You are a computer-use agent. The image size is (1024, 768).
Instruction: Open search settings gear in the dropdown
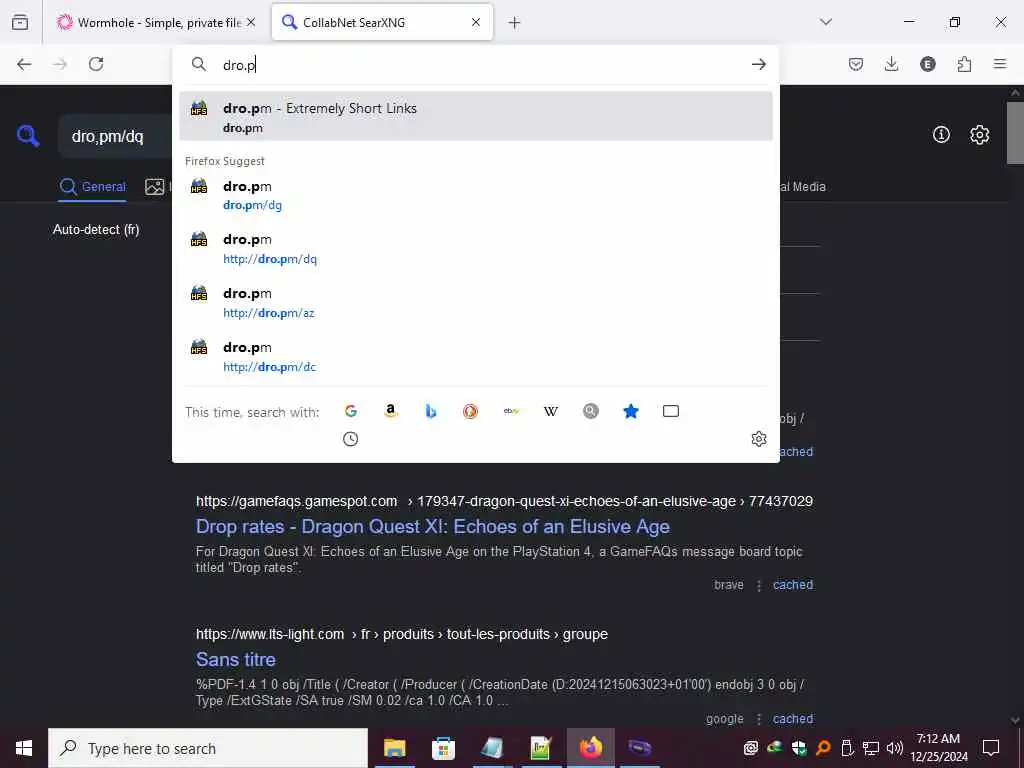click(759, 439)
